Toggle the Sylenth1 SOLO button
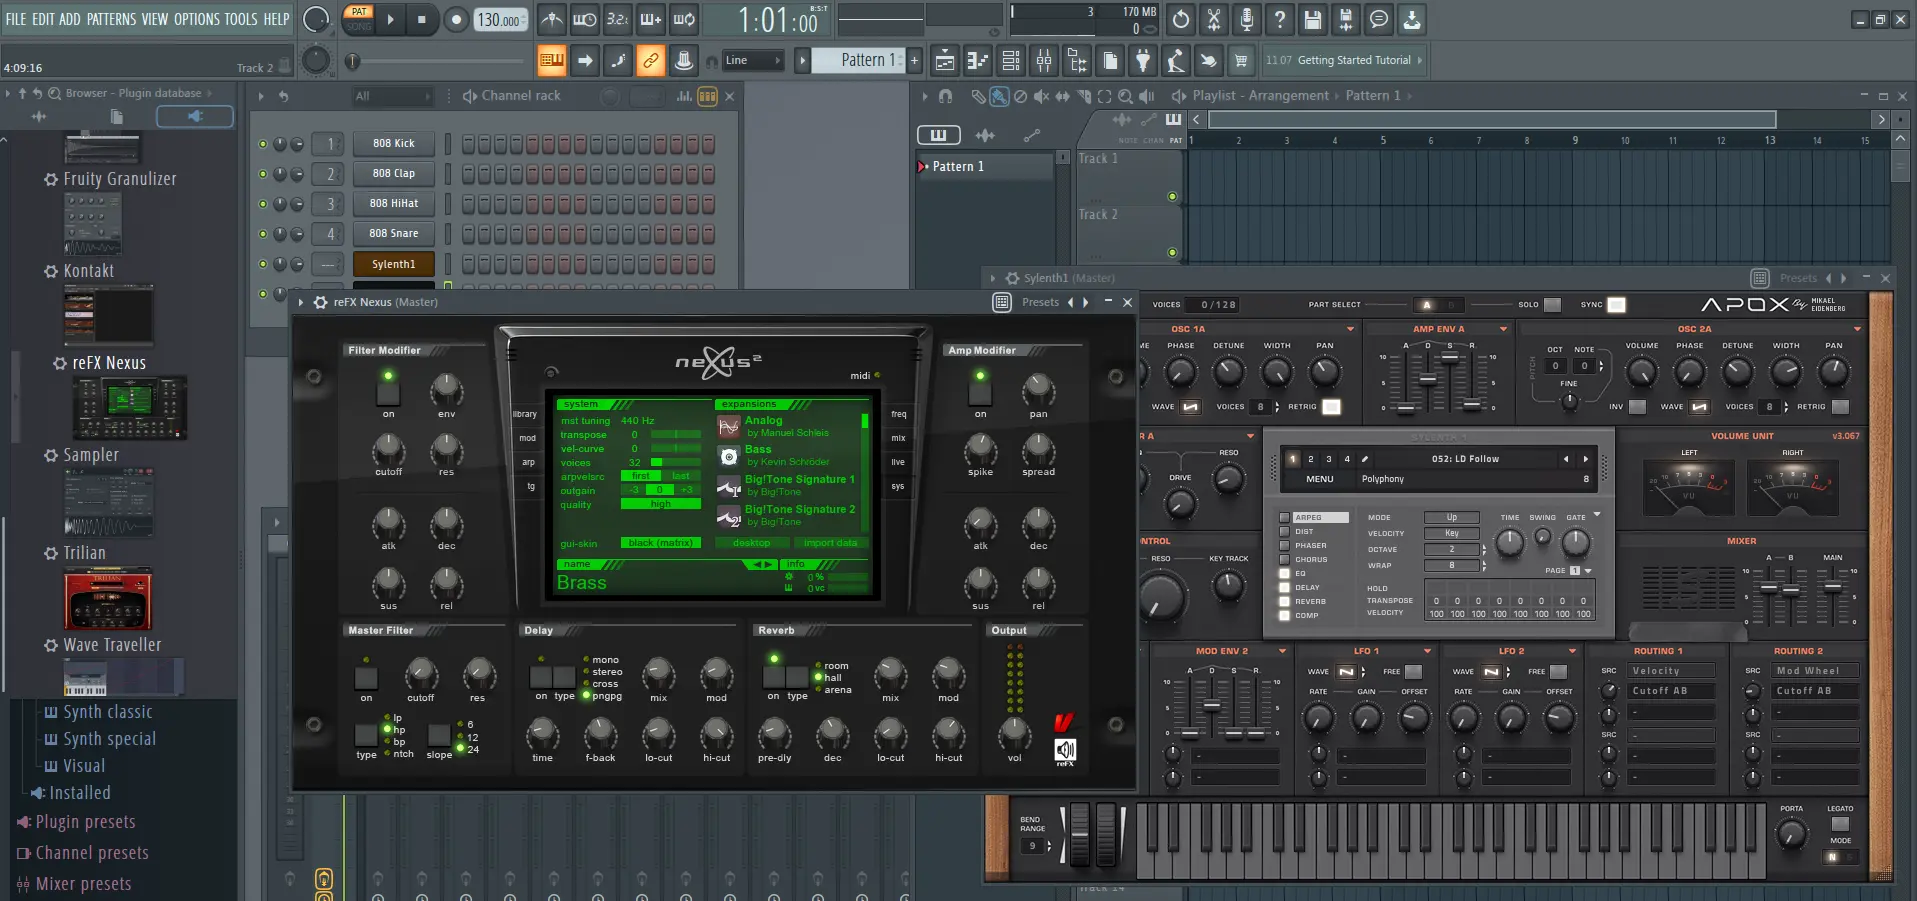The width and height of the screenshot is (1917, 901). tap(1552, 305)
